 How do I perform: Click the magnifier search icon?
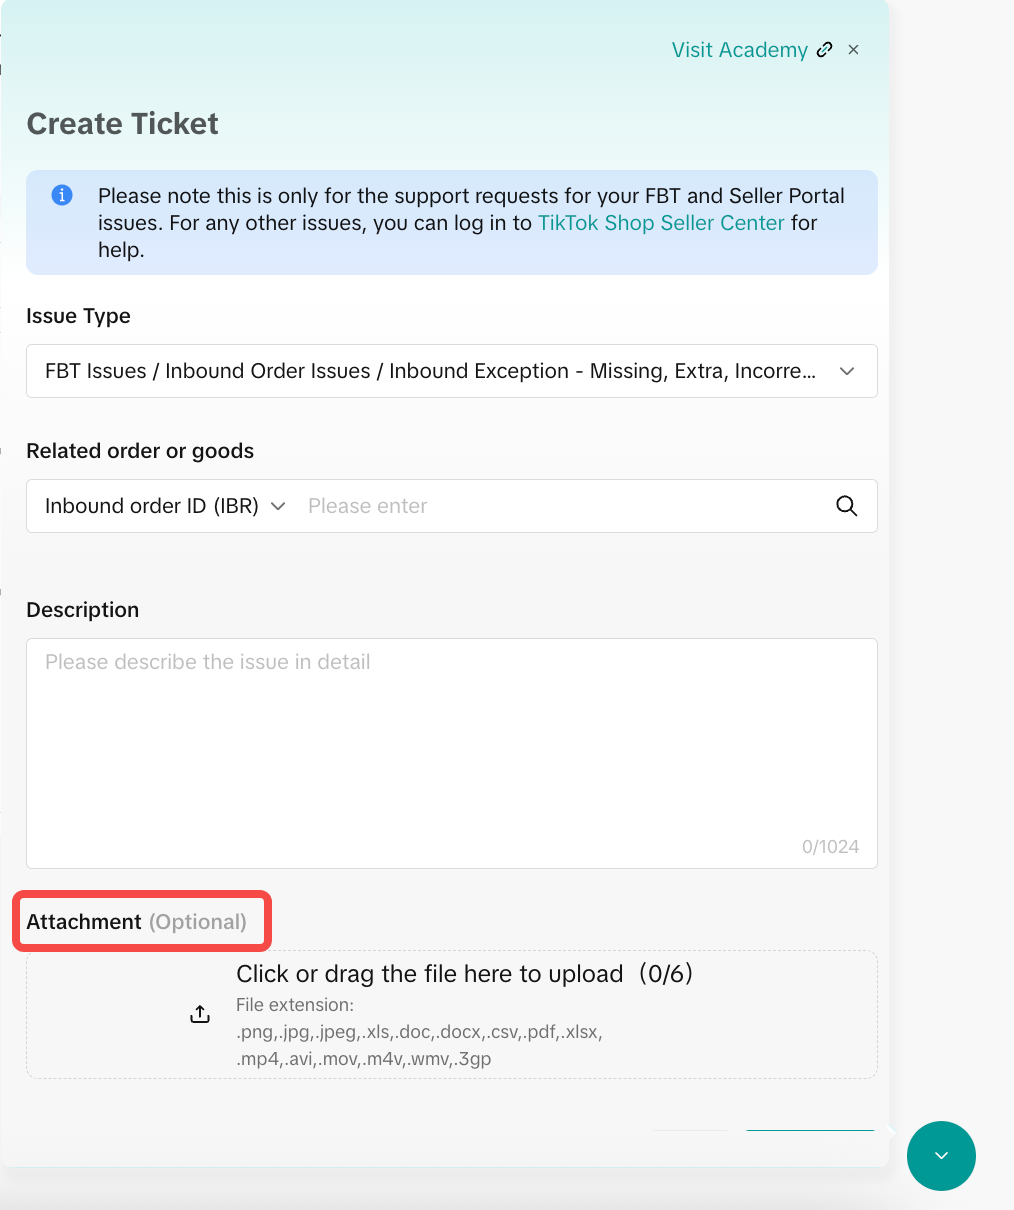(x=846, y=506)
